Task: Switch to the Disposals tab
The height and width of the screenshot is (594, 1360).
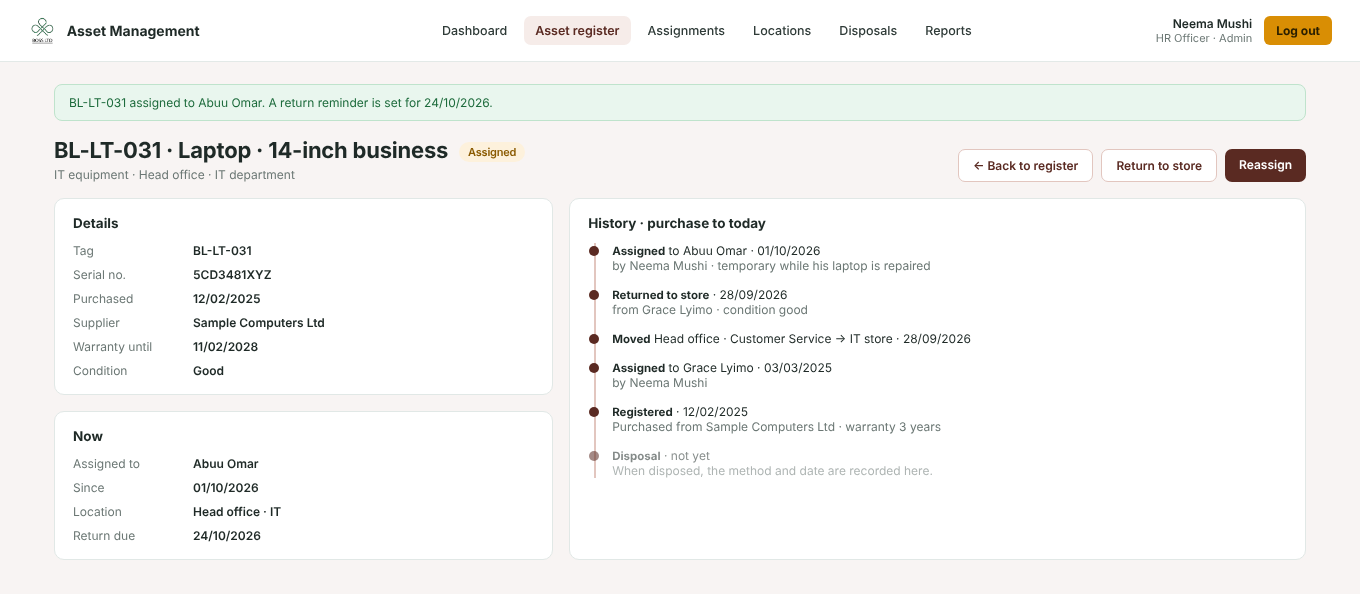Action: click(x=868, y=31)
